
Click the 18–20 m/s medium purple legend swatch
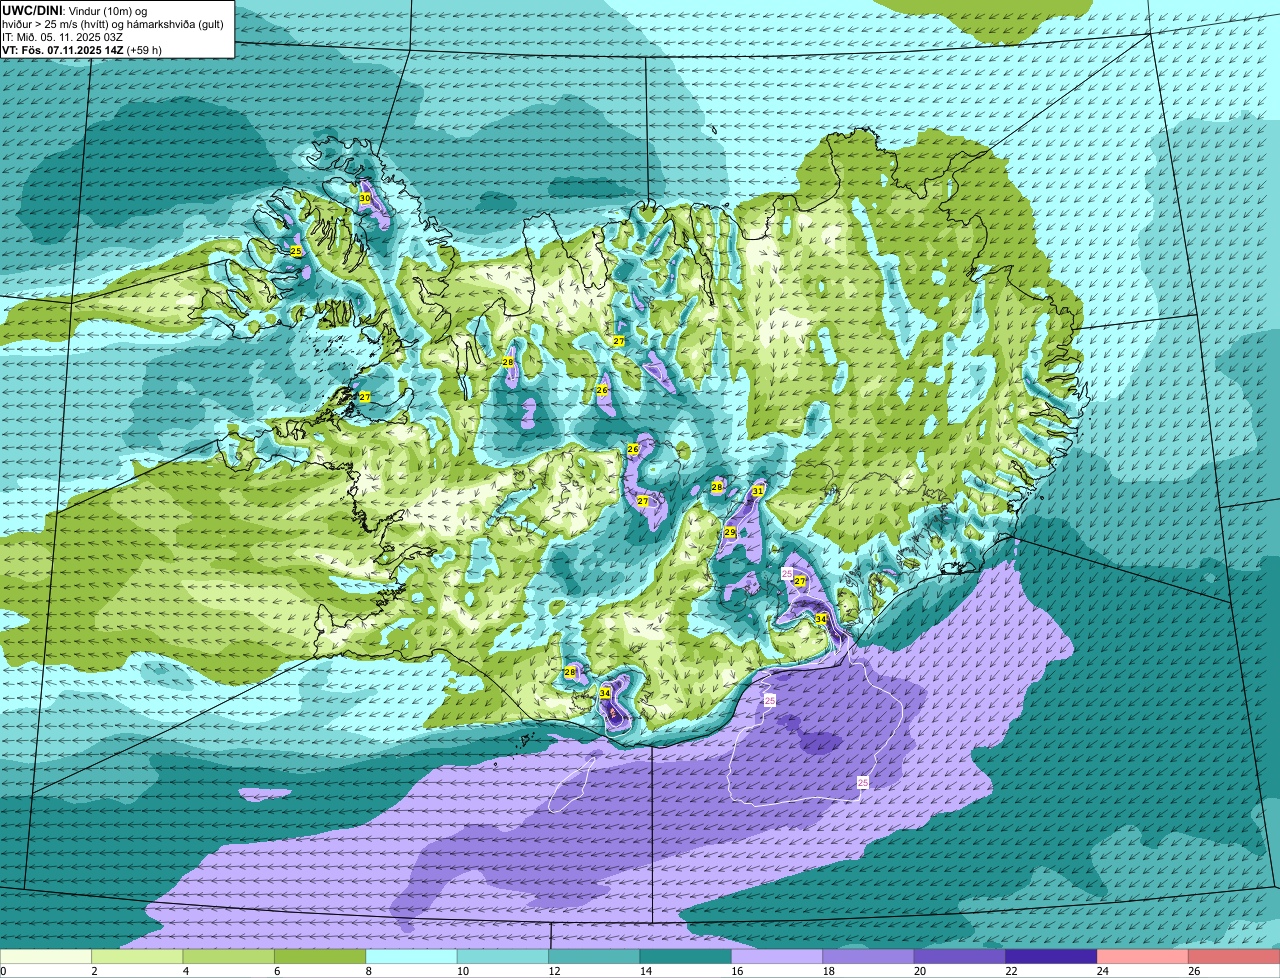[x=869, y=957]
